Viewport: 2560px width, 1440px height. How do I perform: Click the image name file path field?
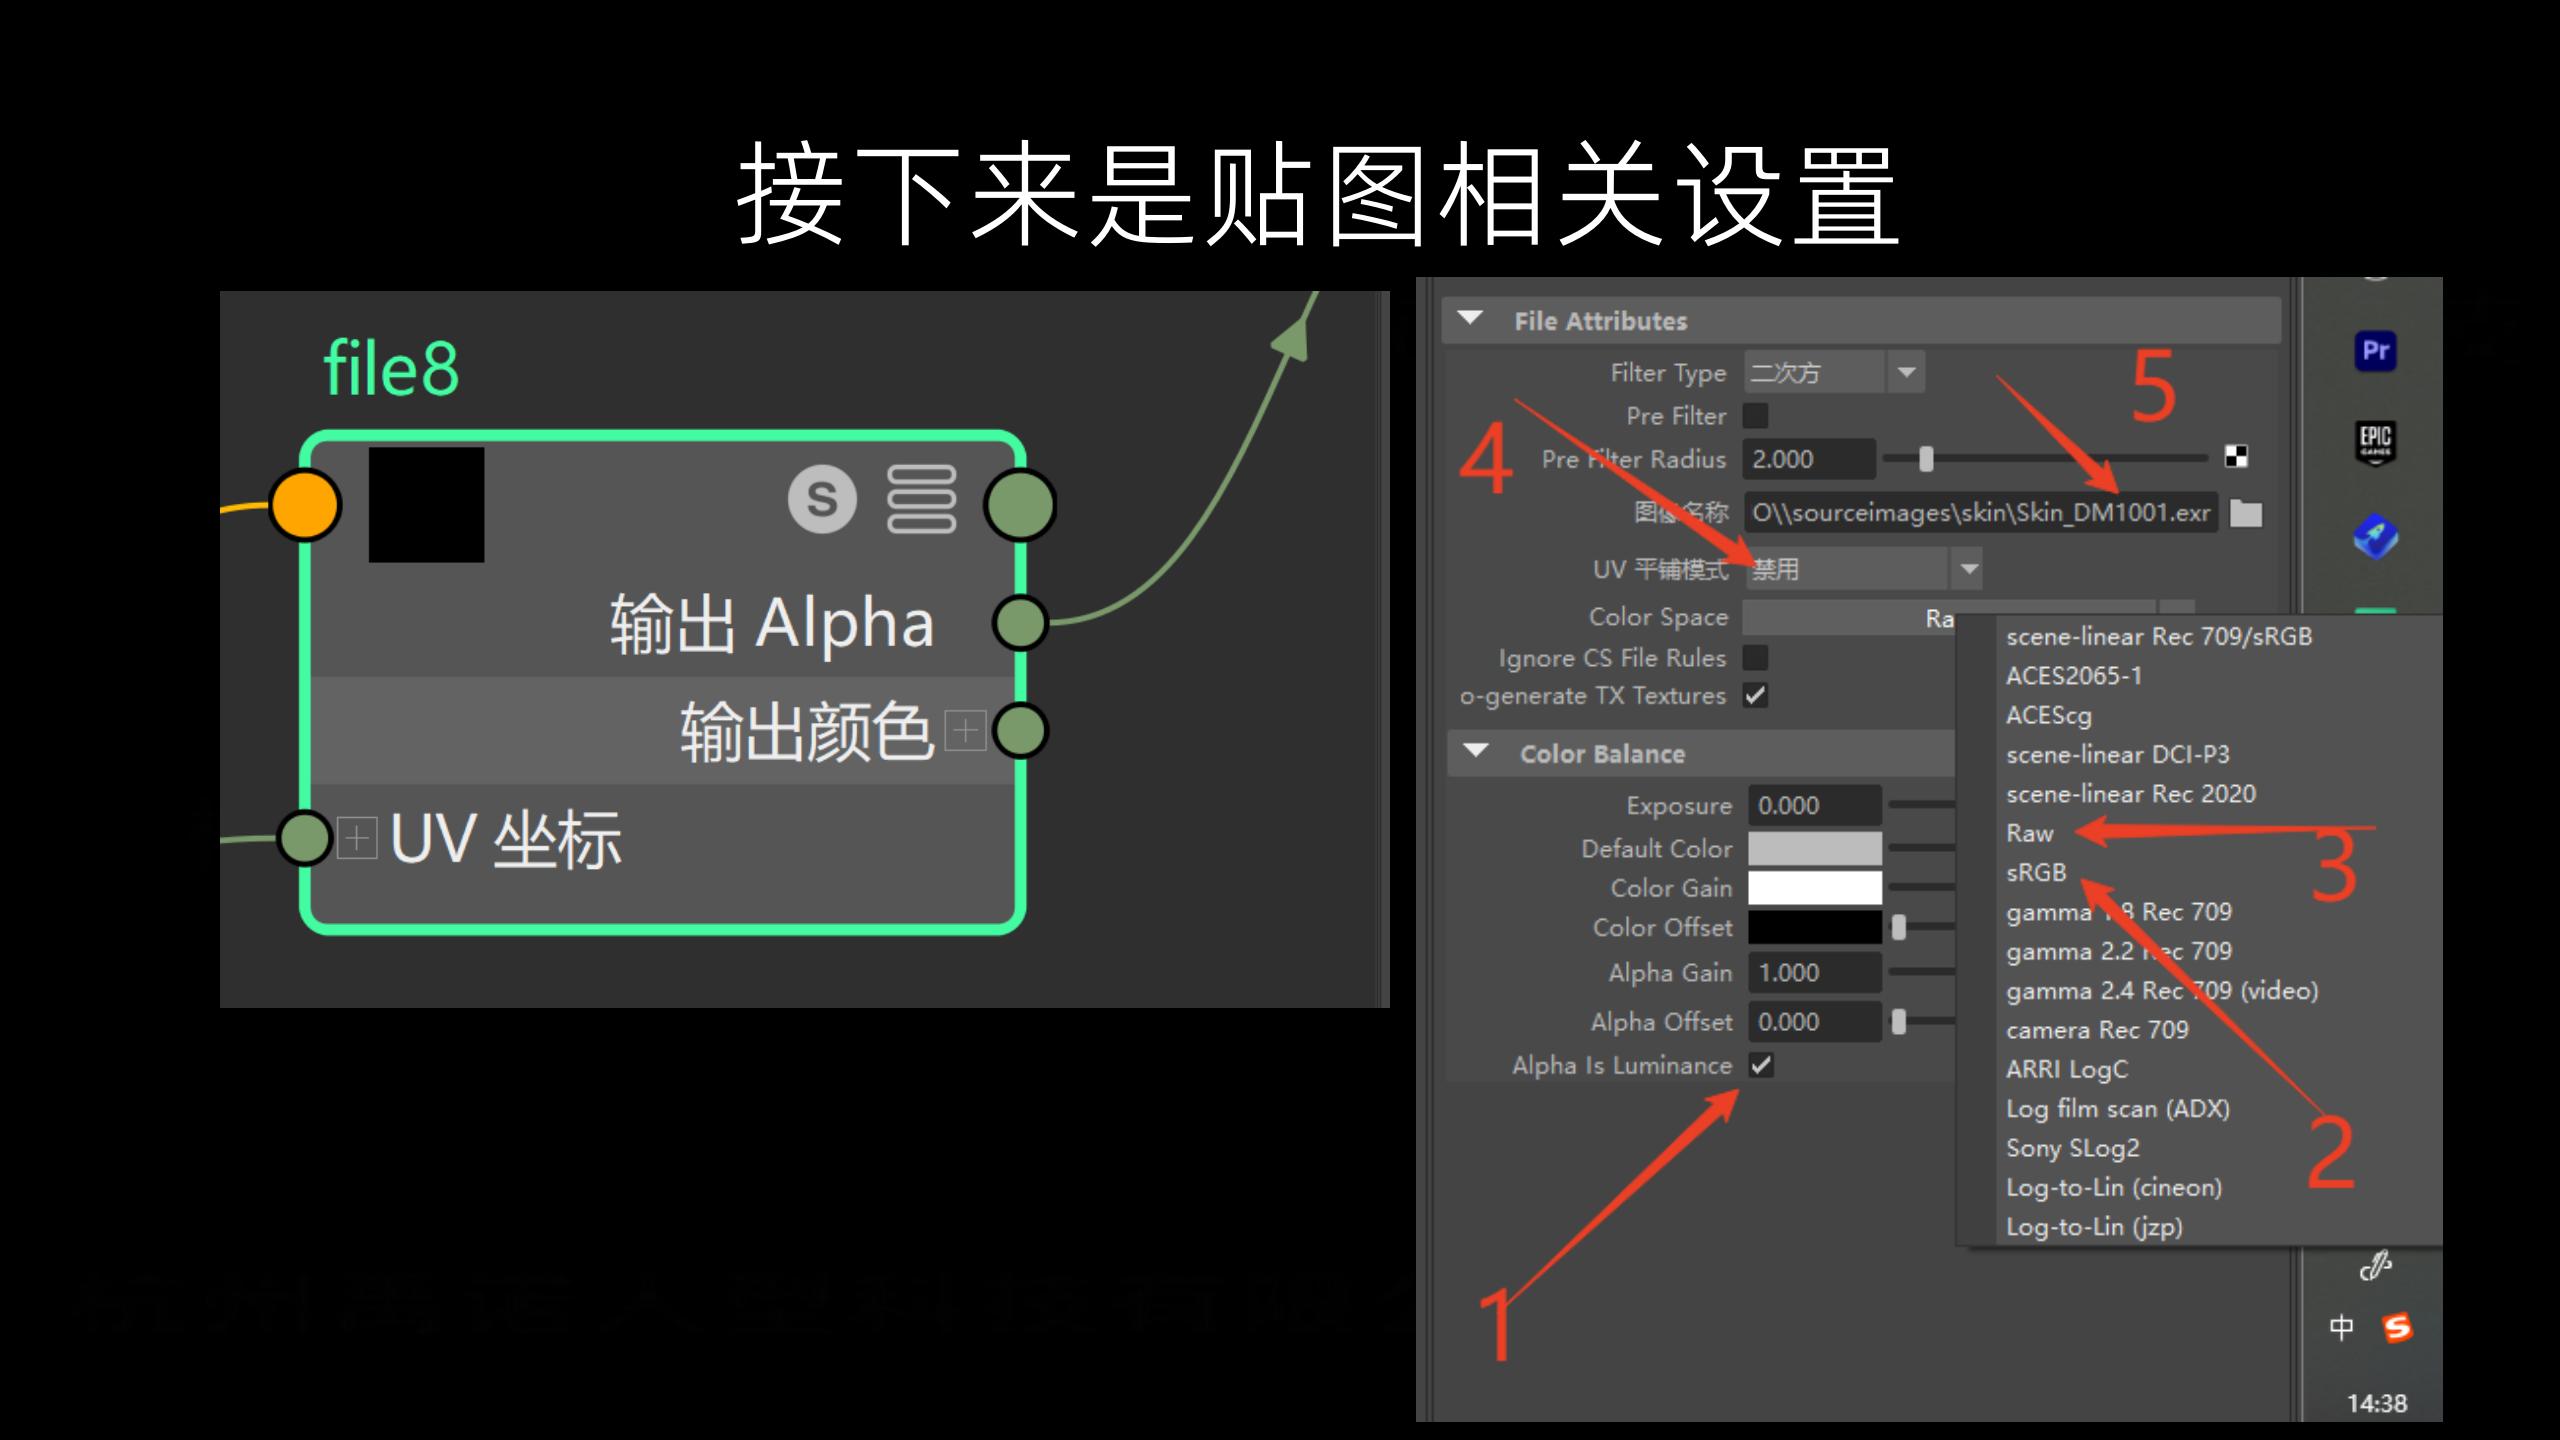click(x=1980, y=513)
